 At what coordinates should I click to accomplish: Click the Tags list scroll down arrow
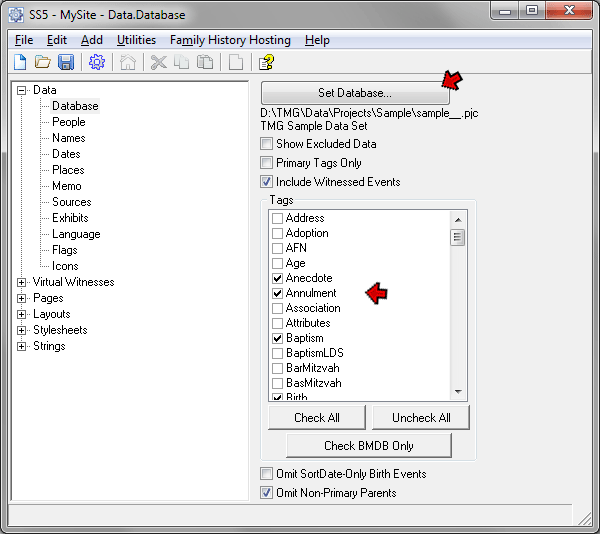pyautogui.click(x=459, y=392)
